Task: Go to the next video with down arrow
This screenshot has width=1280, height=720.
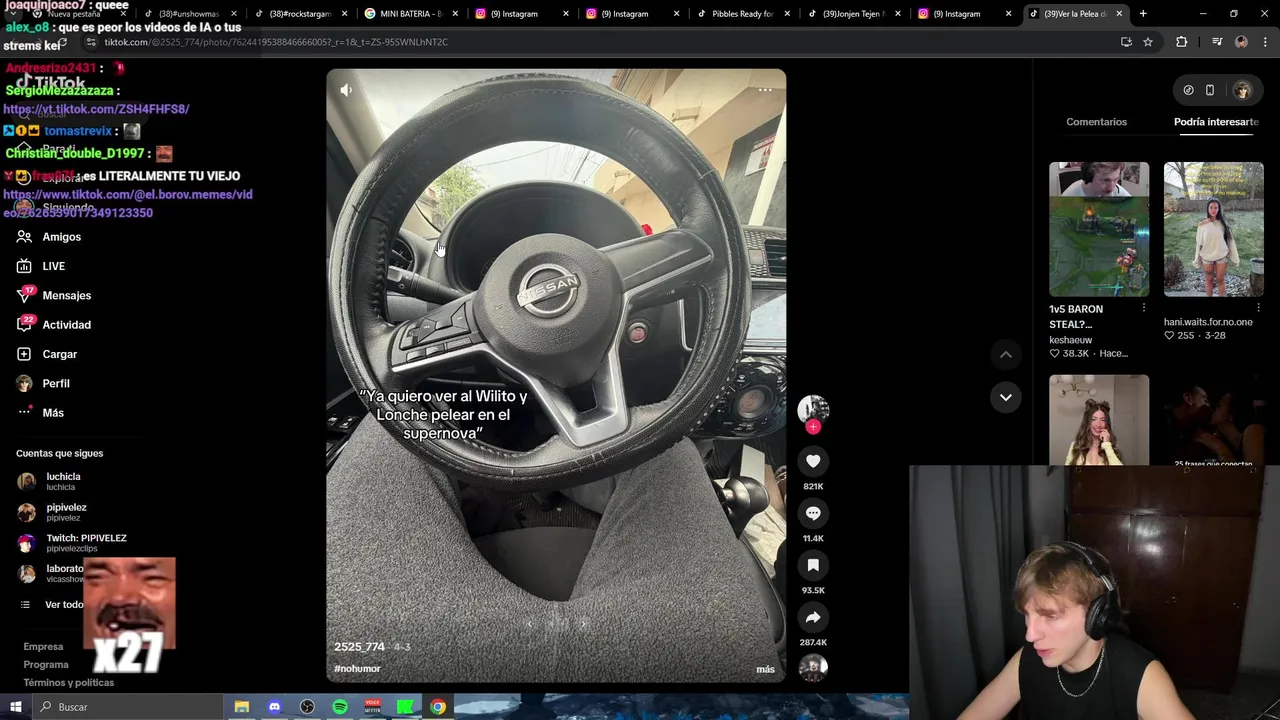Action: click(x=1006, y=397)
